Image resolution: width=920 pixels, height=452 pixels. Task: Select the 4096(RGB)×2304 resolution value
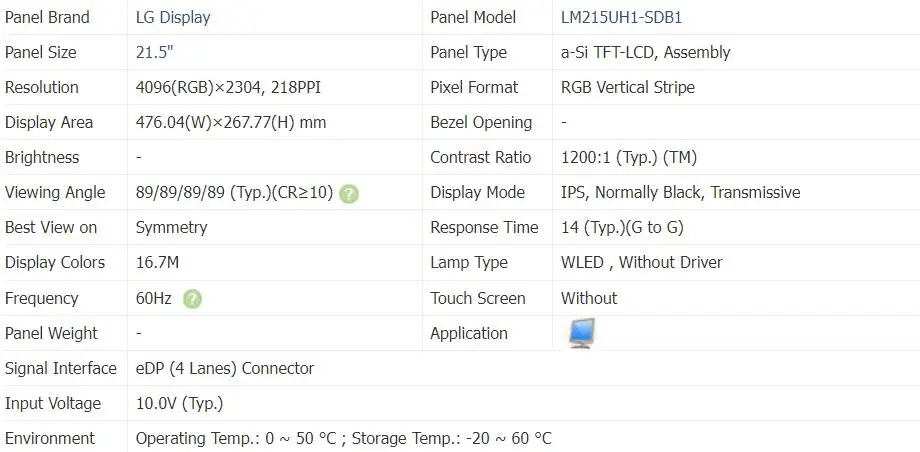228,87
